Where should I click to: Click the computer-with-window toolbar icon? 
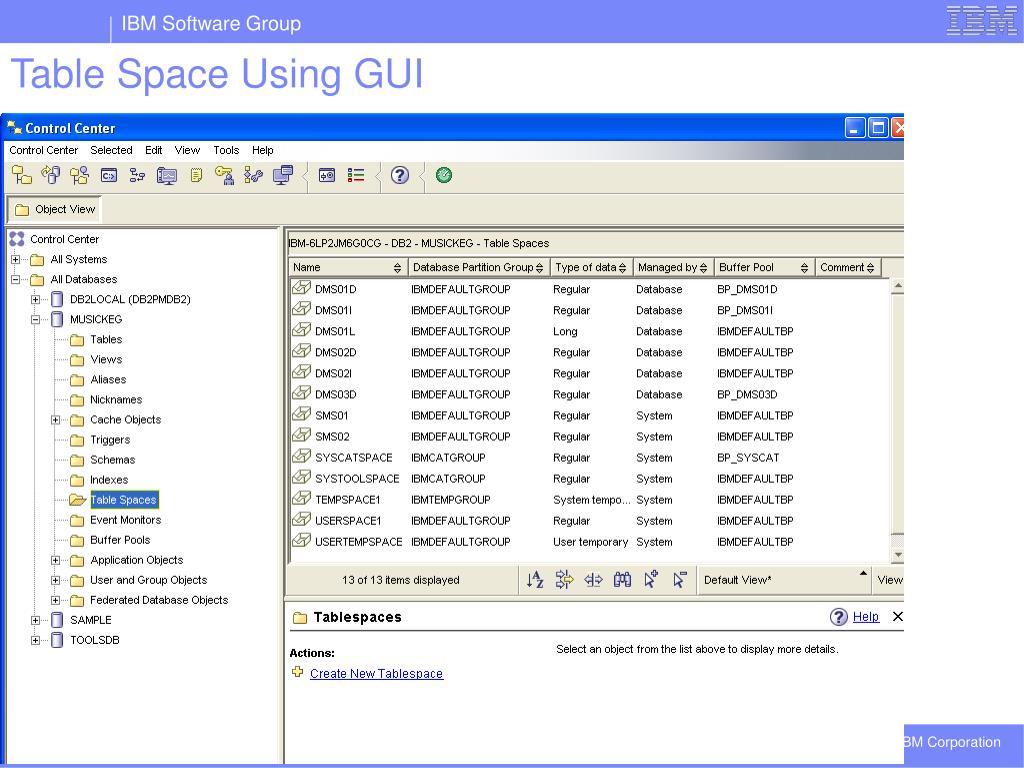(283, 175)
